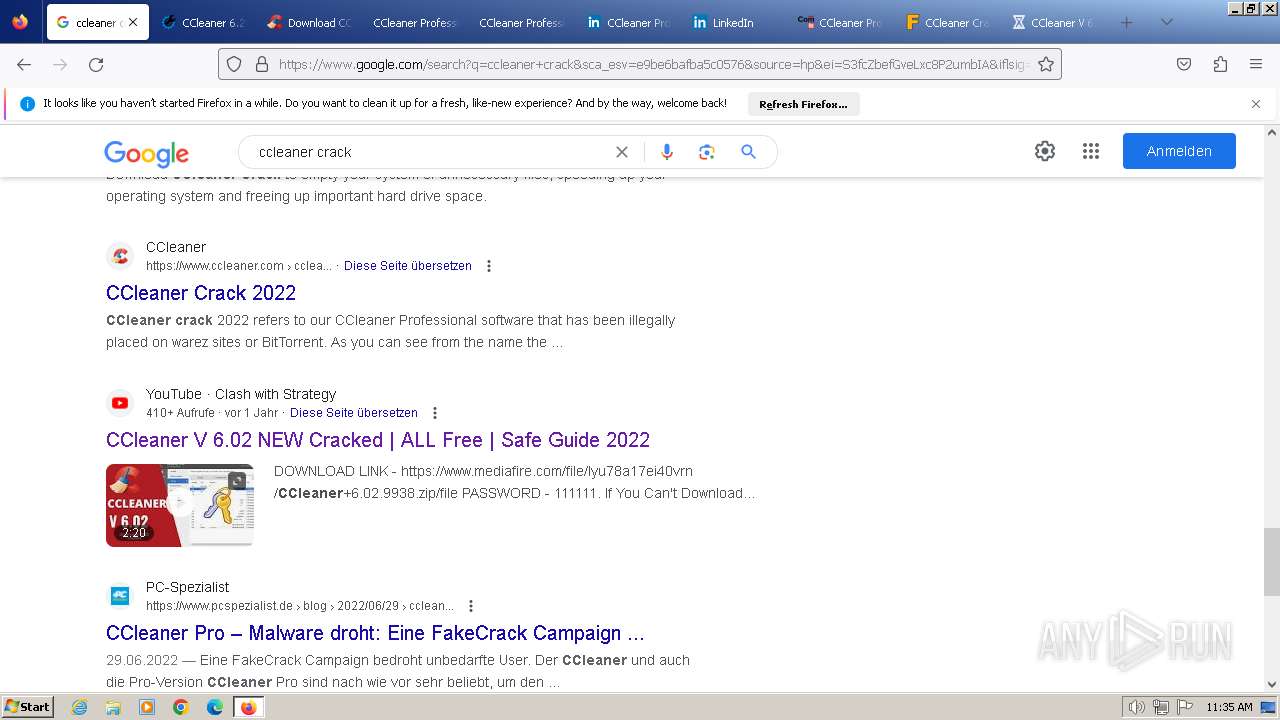Click the CCleaner site favicon in results
This screenshot has height=720, width=1280.
point(120,256)
